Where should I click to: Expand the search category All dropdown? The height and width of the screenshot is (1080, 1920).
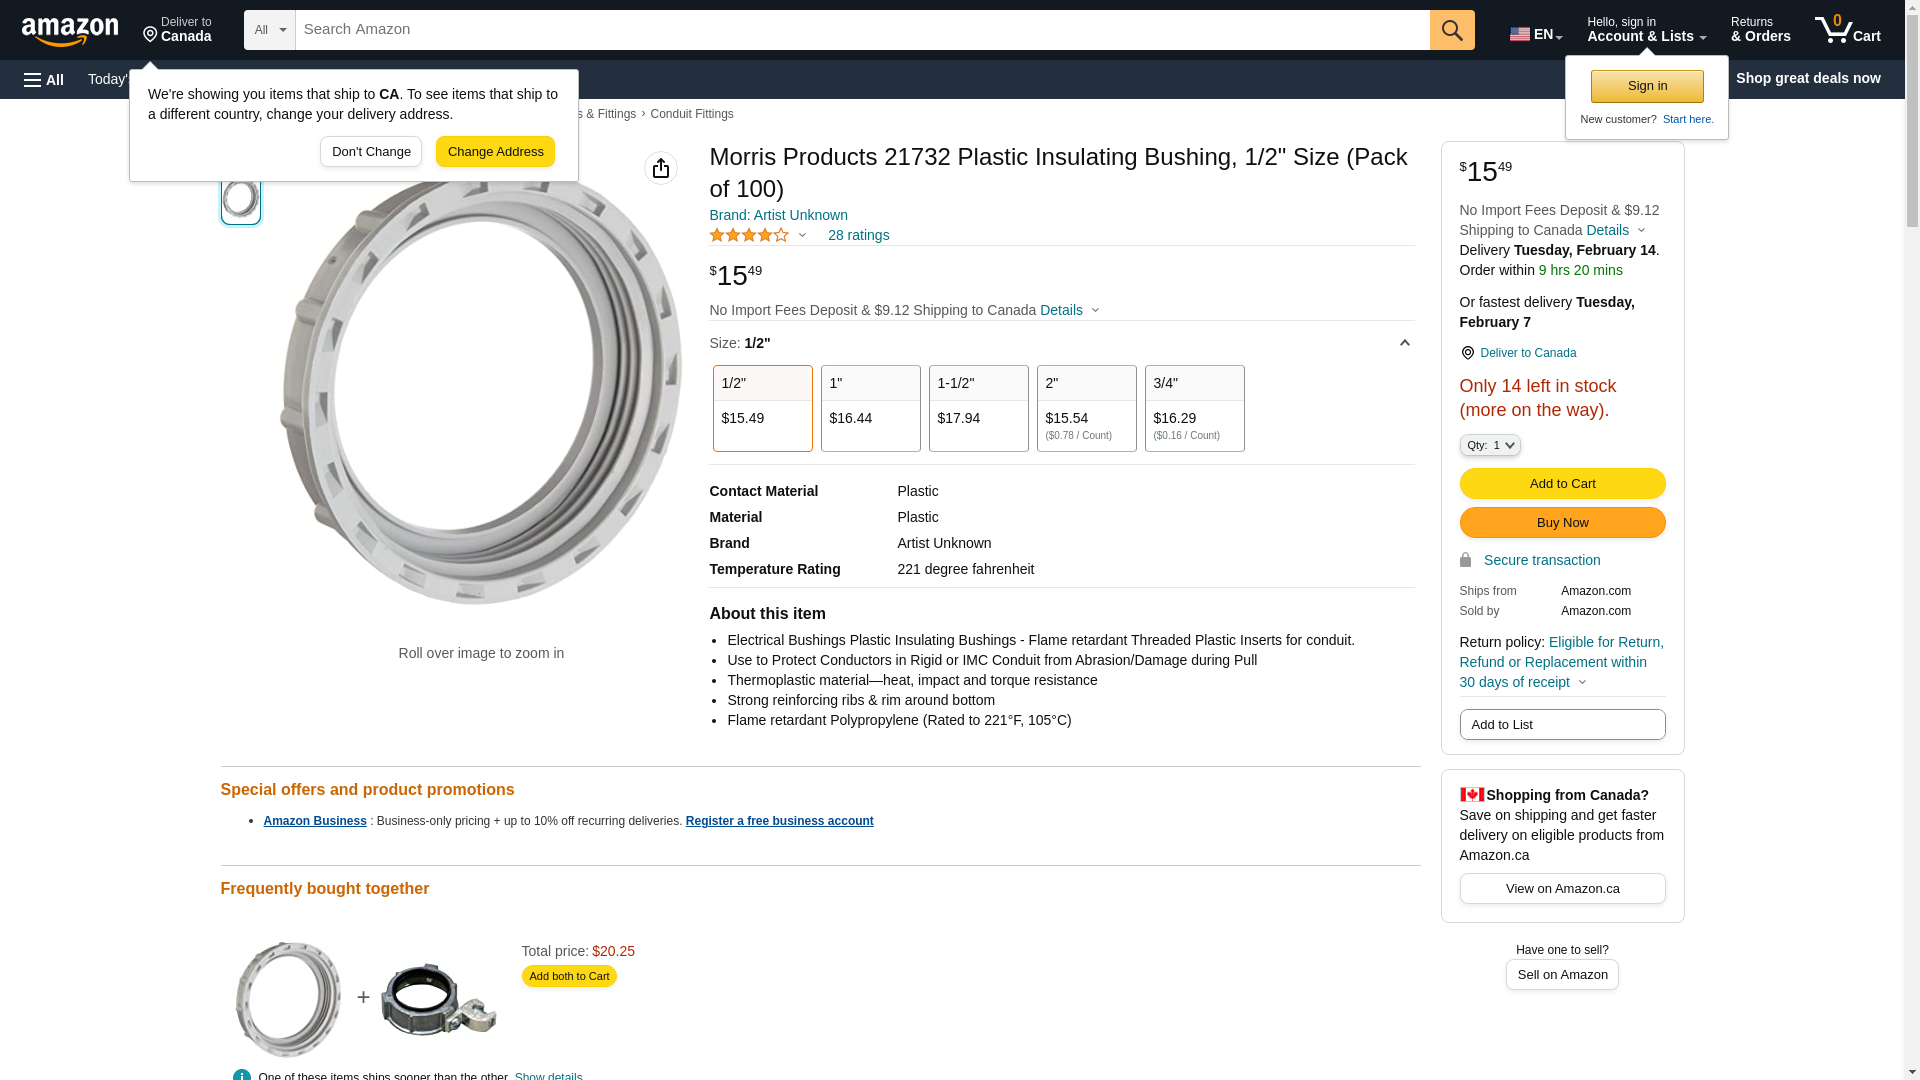[x=270, y=30]
